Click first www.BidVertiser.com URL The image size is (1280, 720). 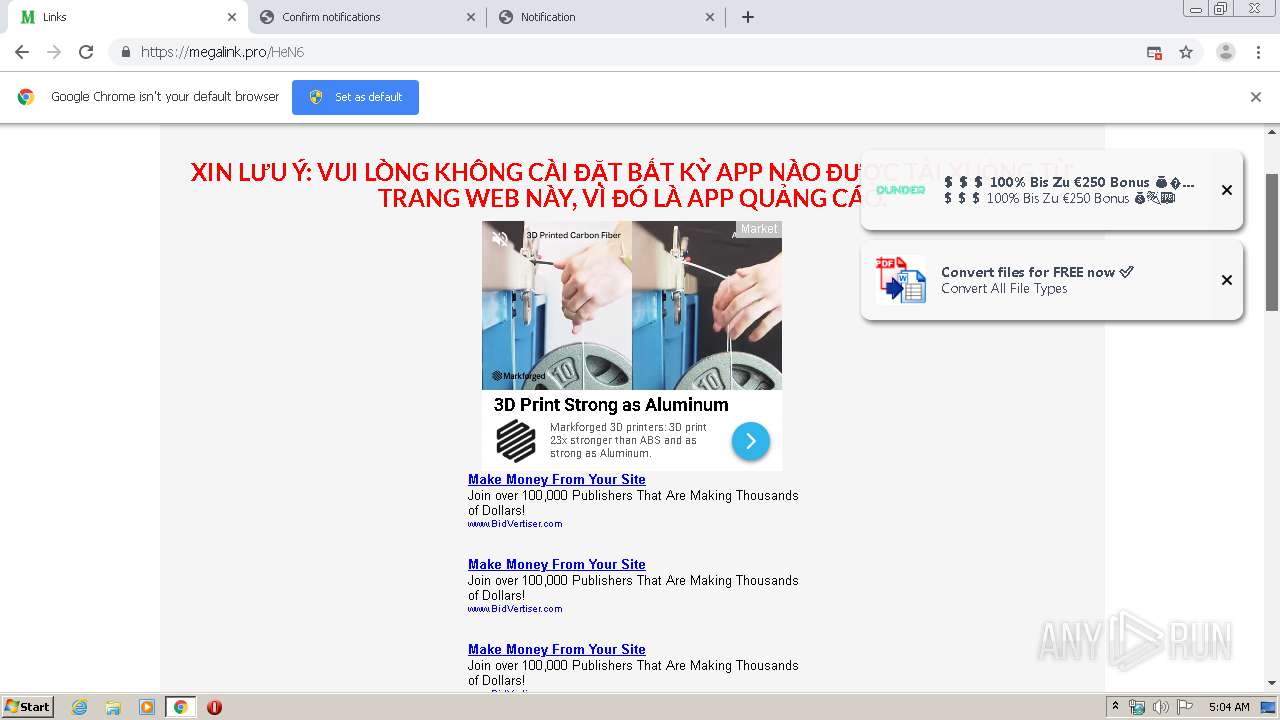click(515, 524)
